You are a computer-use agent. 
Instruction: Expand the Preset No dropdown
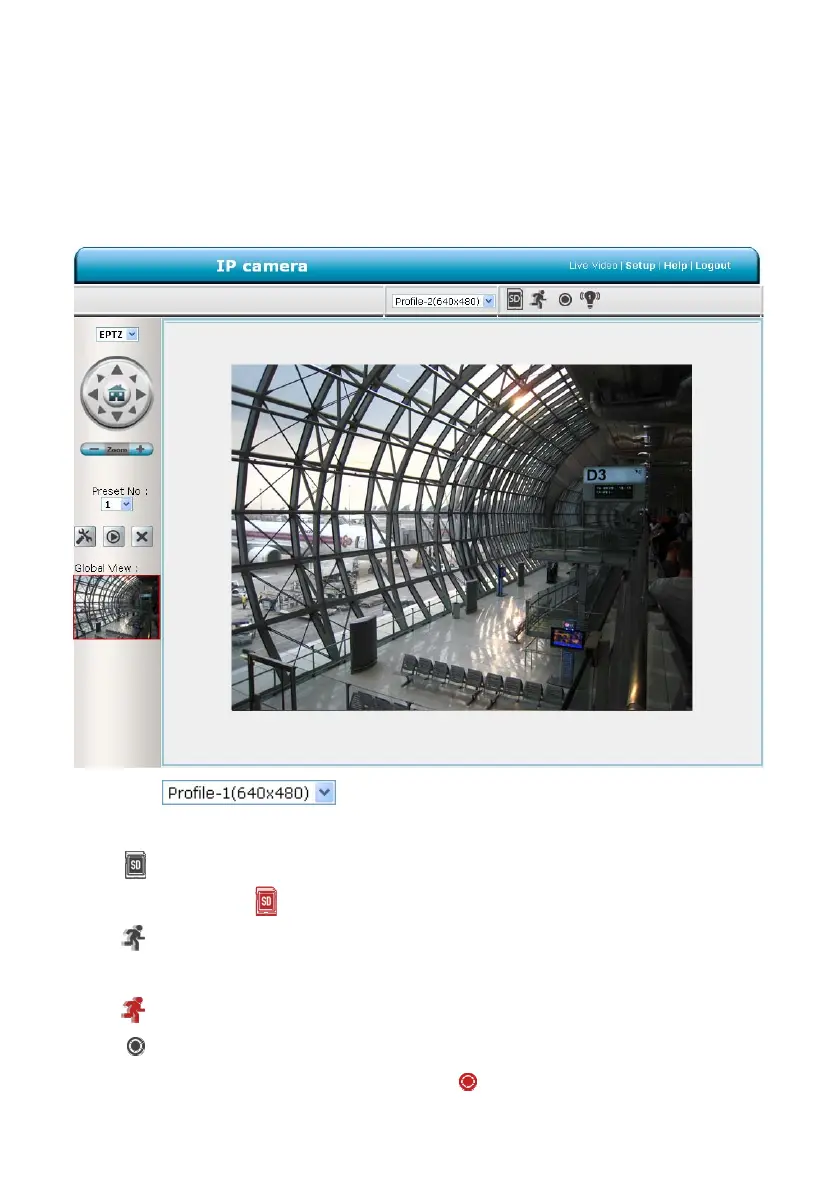pos(117,505)
